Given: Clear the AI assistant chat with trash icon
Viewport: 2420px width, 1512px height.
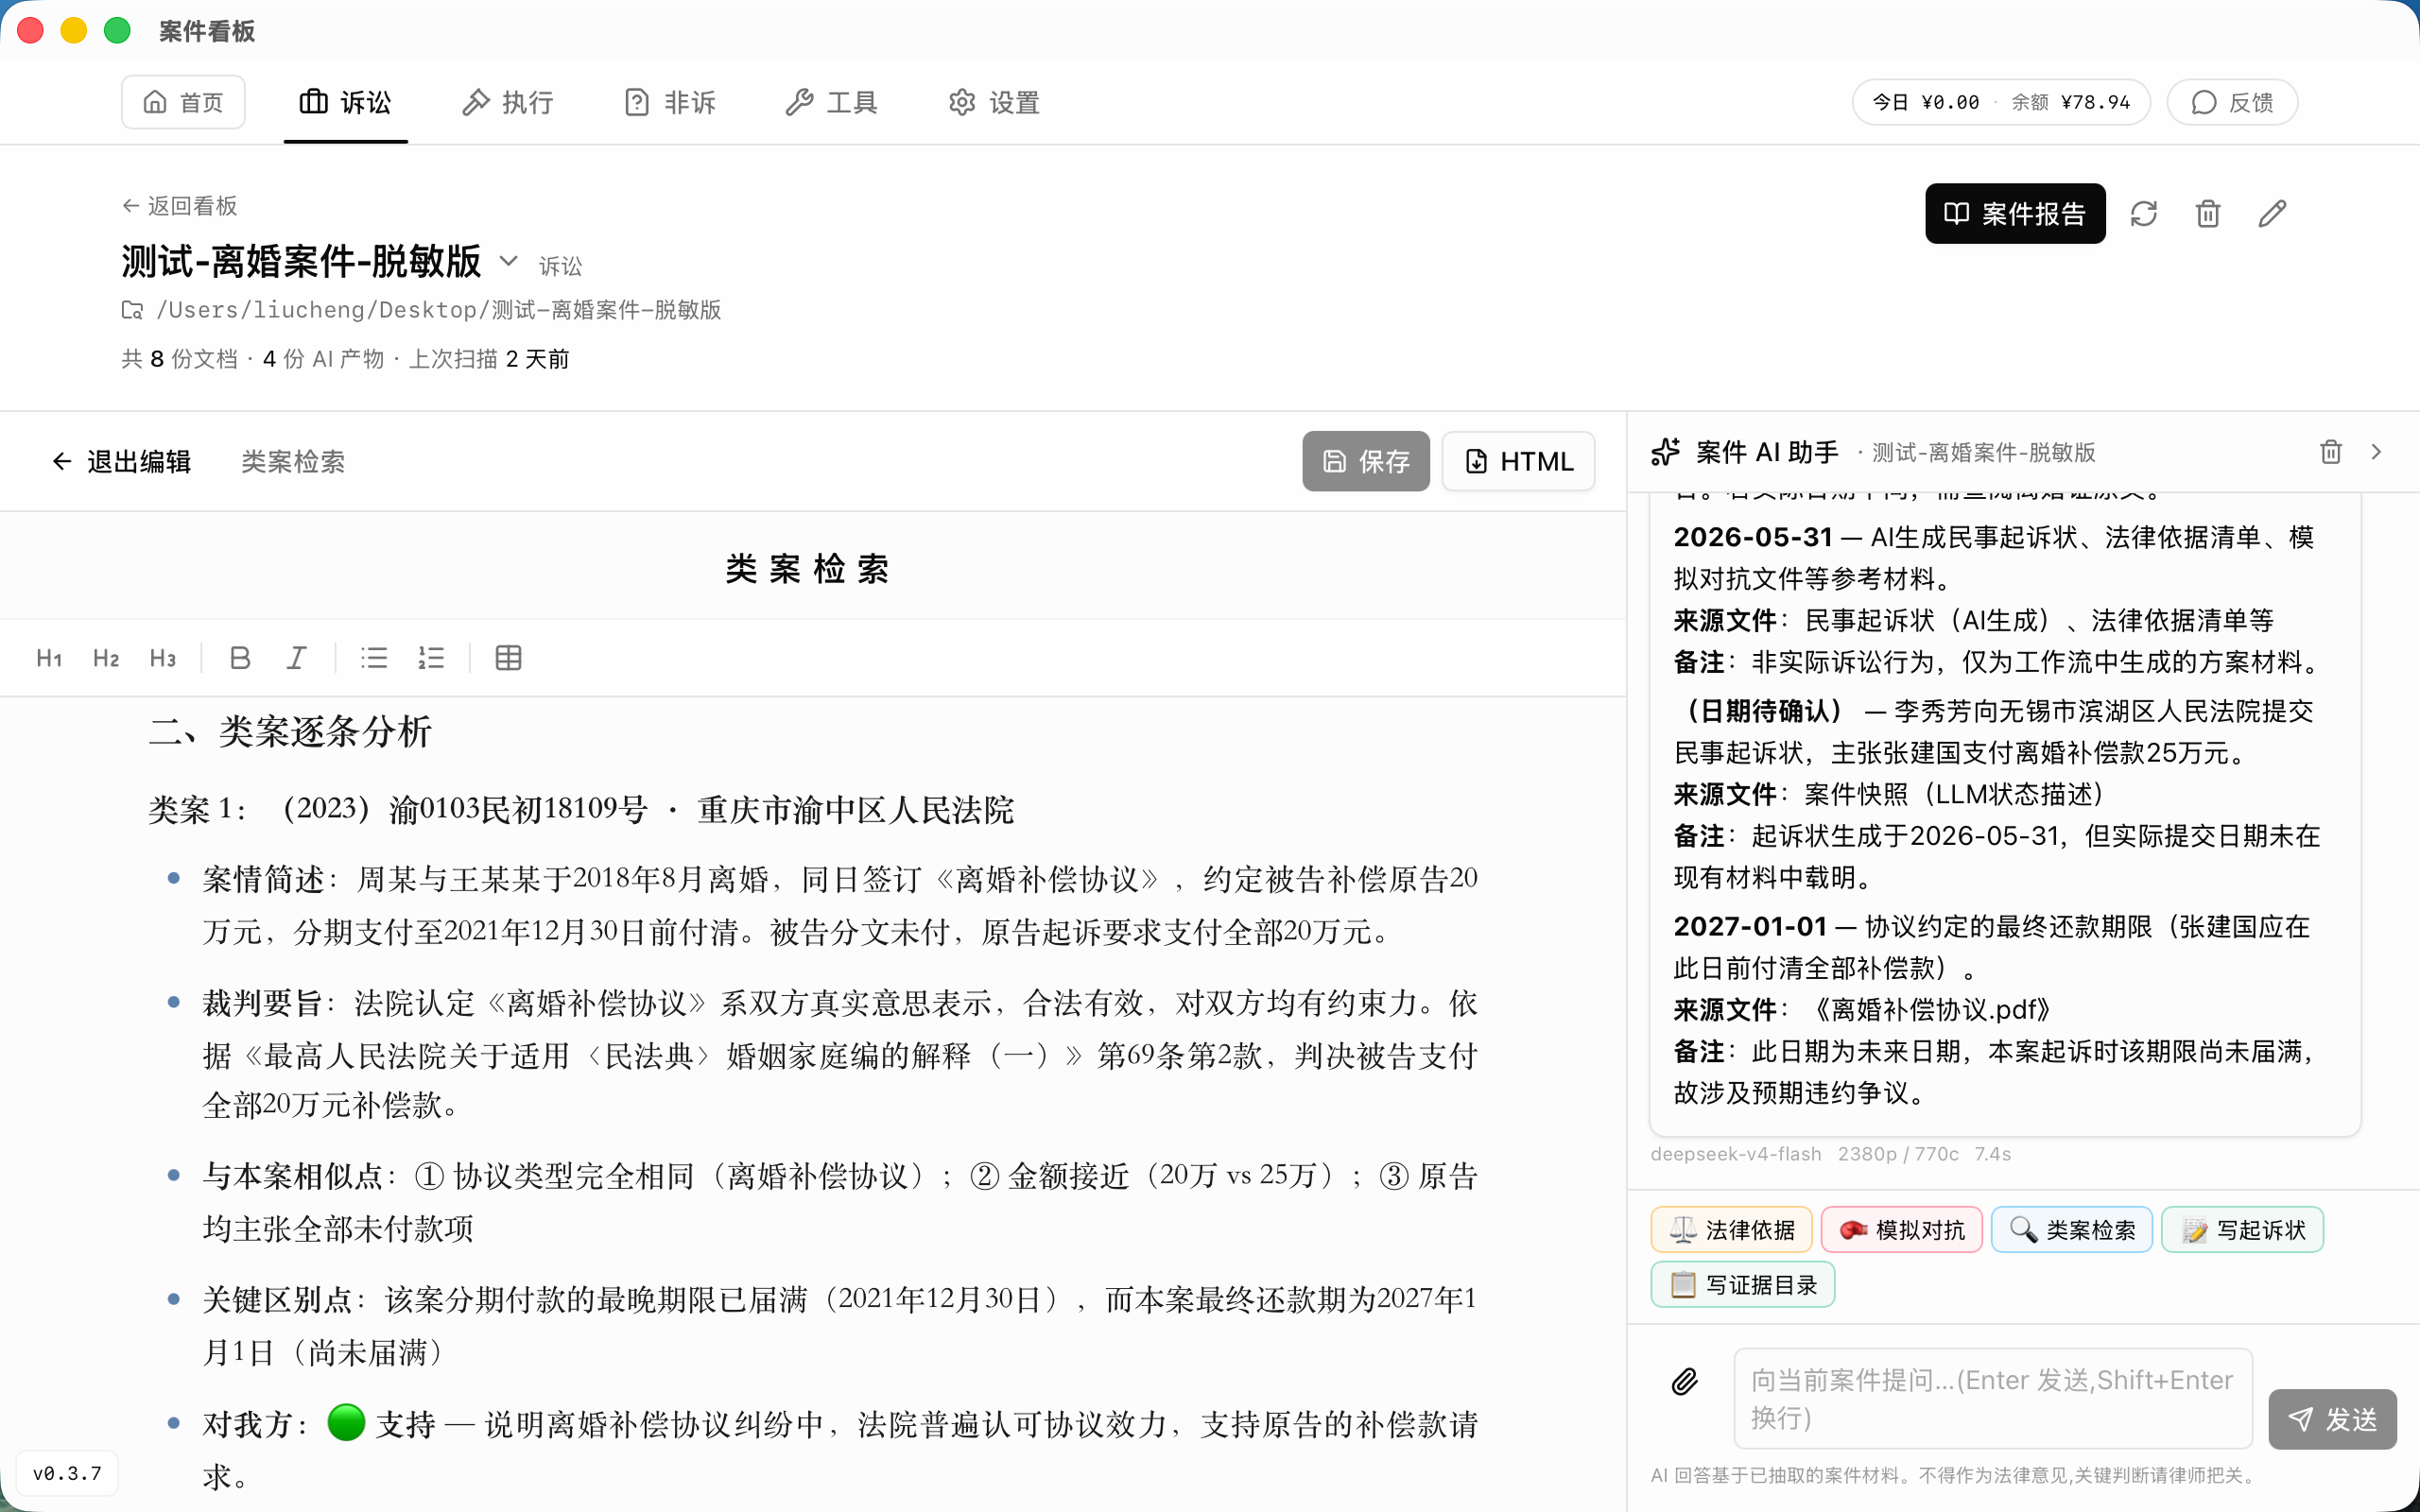Looking at the screenshot, I should pos(2331,452).
